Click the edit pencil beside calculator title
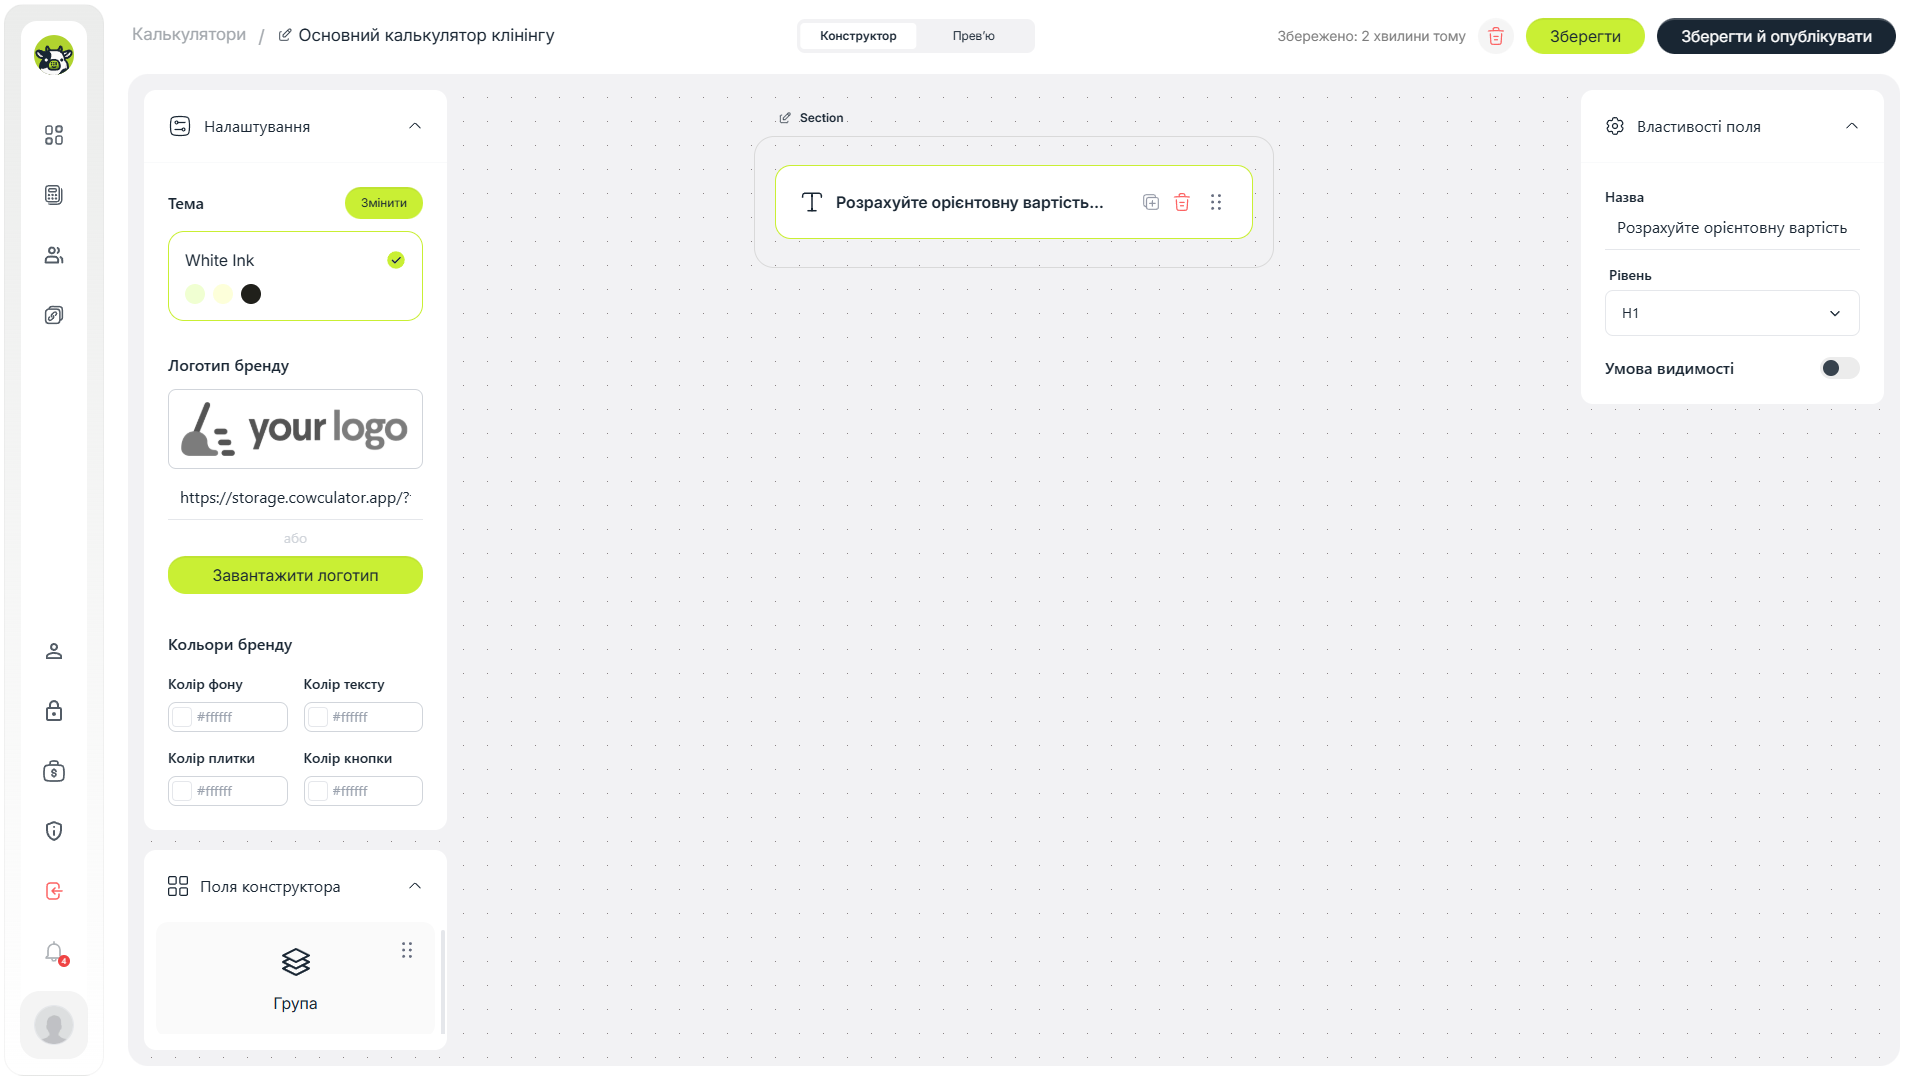The height and width of the screenshot is (1080, 1920). (x=285, y=35)
